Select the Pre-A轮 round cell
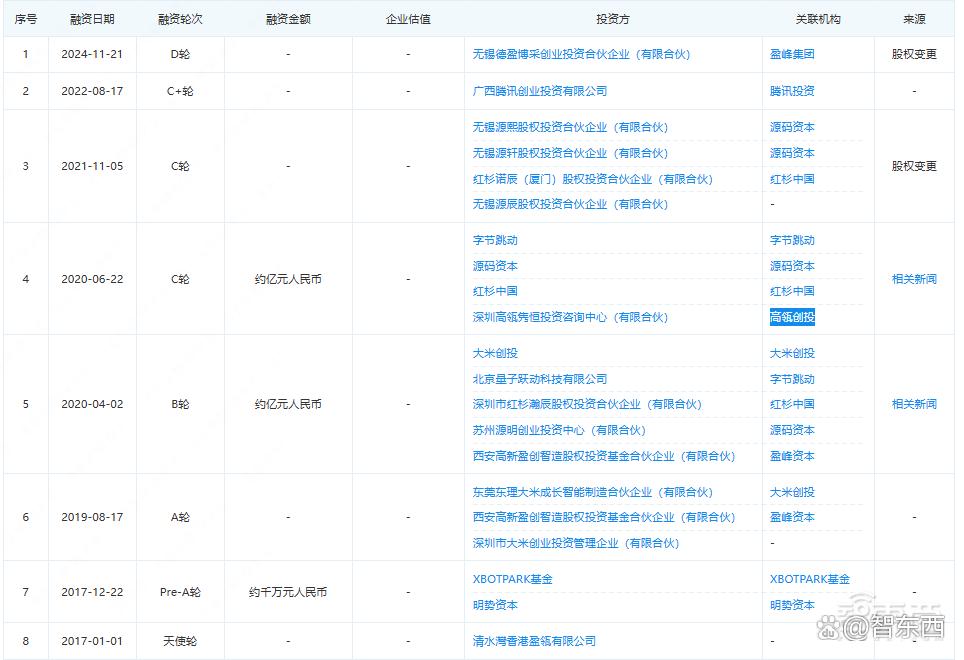The image size is (964, 660). coord(180,592)
